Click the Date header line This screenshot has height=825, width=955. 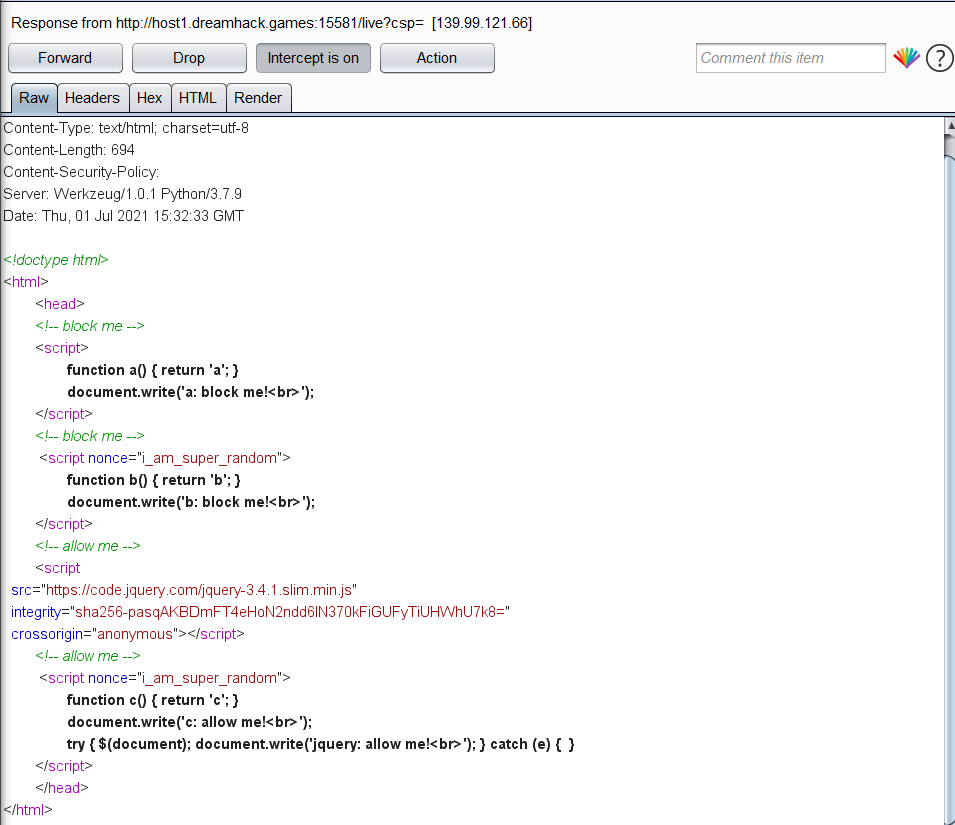pos(124,216)
